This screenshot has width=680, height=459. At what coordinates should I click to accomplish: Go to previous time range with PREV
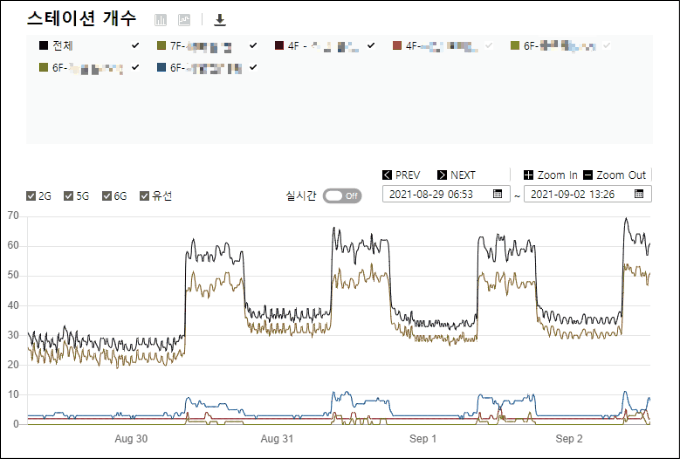[401, 175]
